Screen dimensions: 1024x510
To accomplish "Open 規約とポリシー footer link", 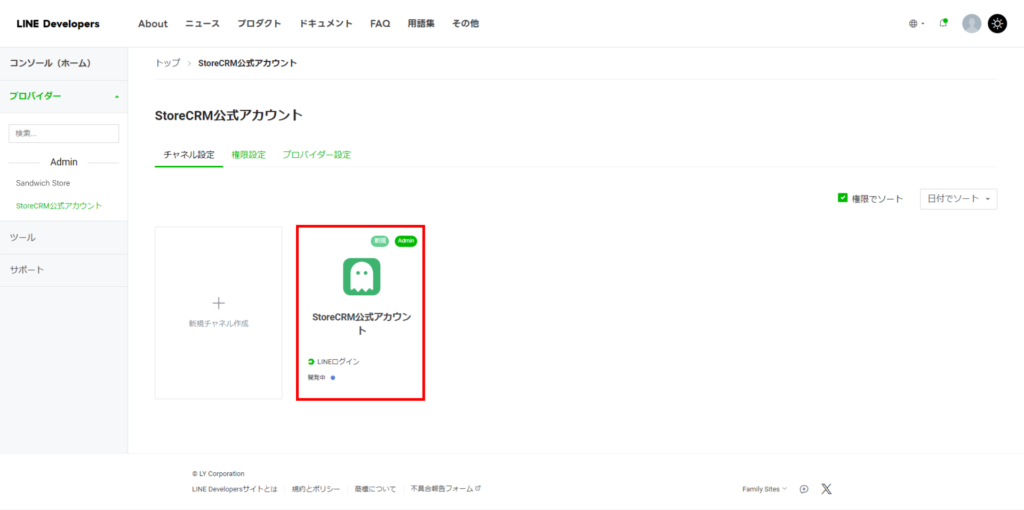I will pyautogui.click(x=316, y=489).
